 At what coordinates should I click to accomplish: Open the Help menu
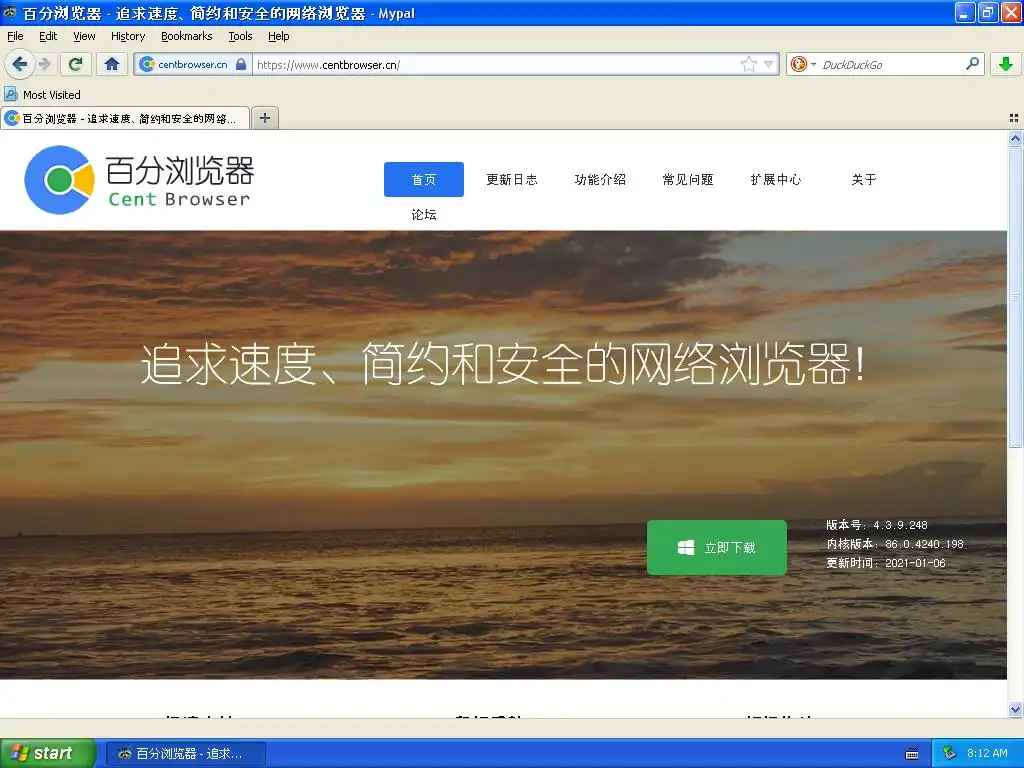[x=279, y=36]
